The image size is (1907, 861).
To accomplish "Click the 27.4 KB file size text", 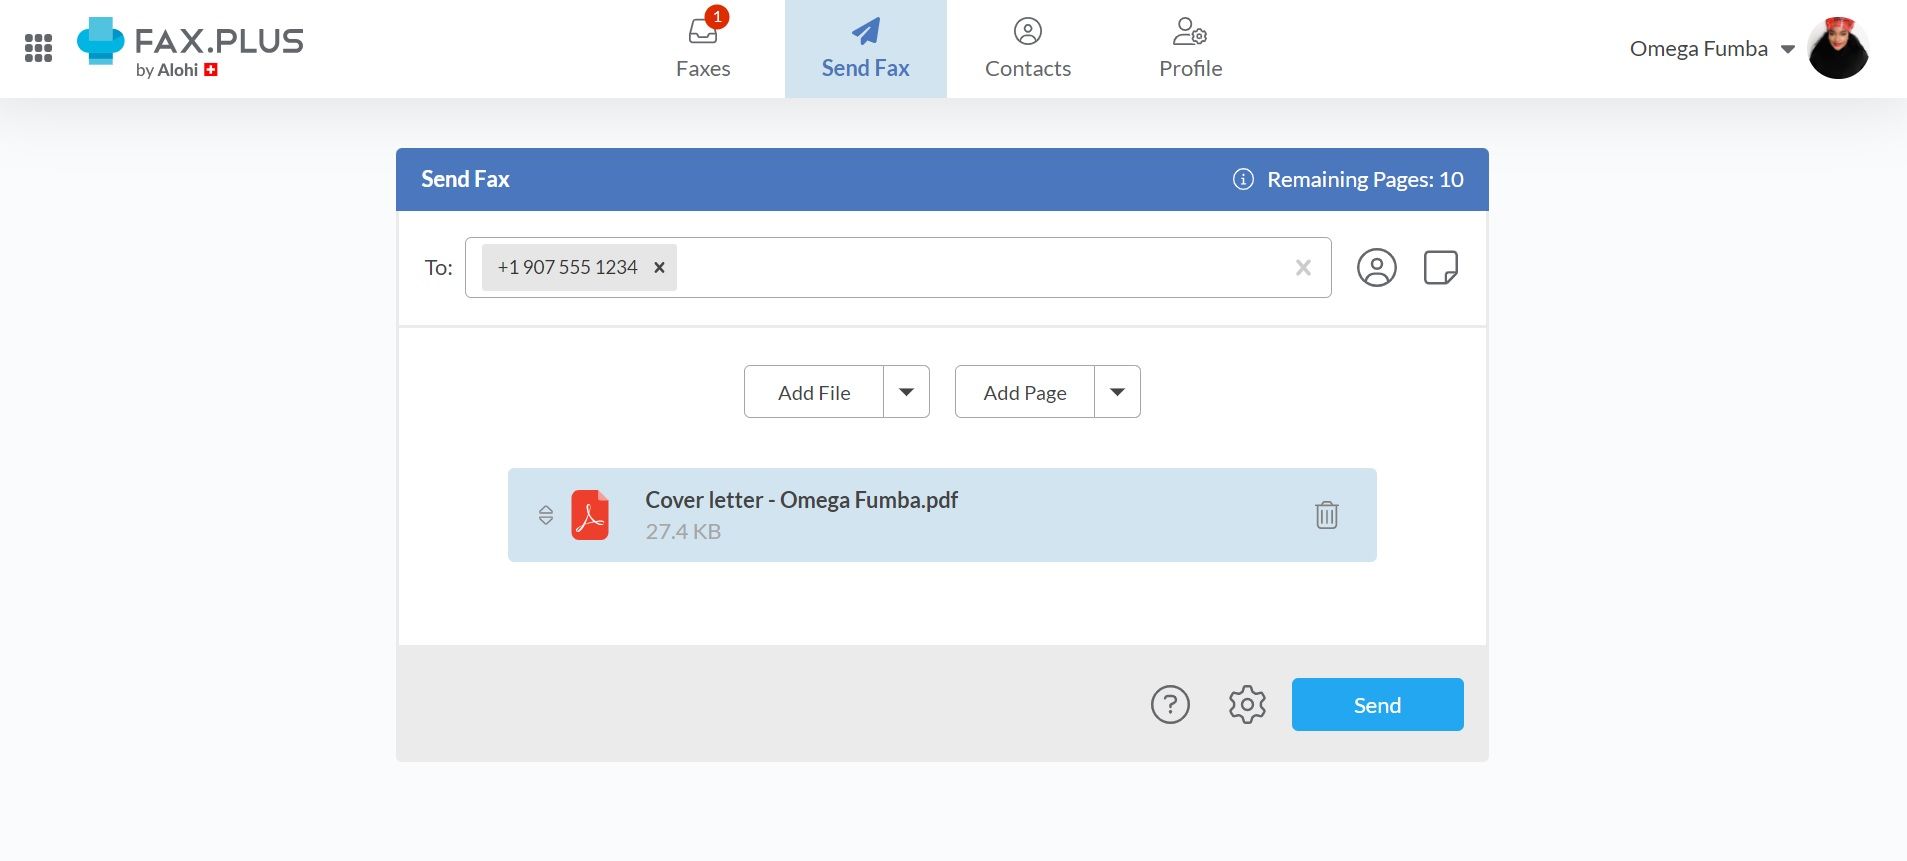I will click(x=683, y=532).
